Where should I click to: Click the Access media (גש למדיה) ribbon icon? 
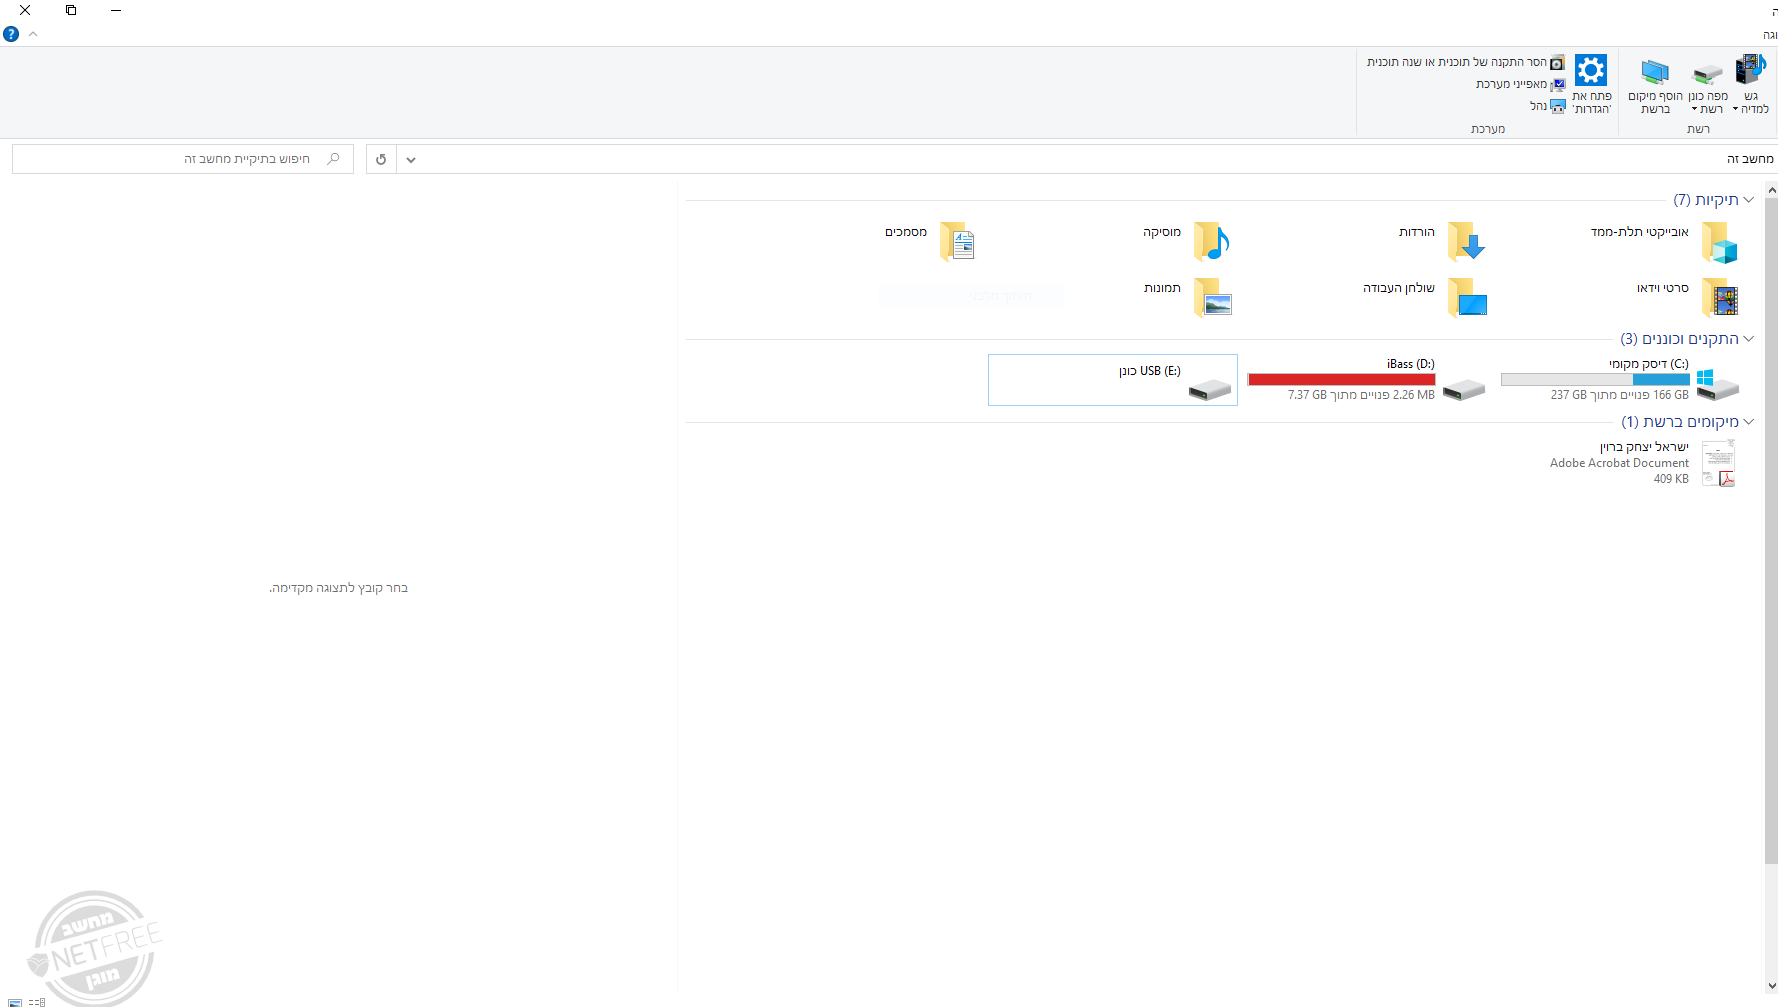1750,70
